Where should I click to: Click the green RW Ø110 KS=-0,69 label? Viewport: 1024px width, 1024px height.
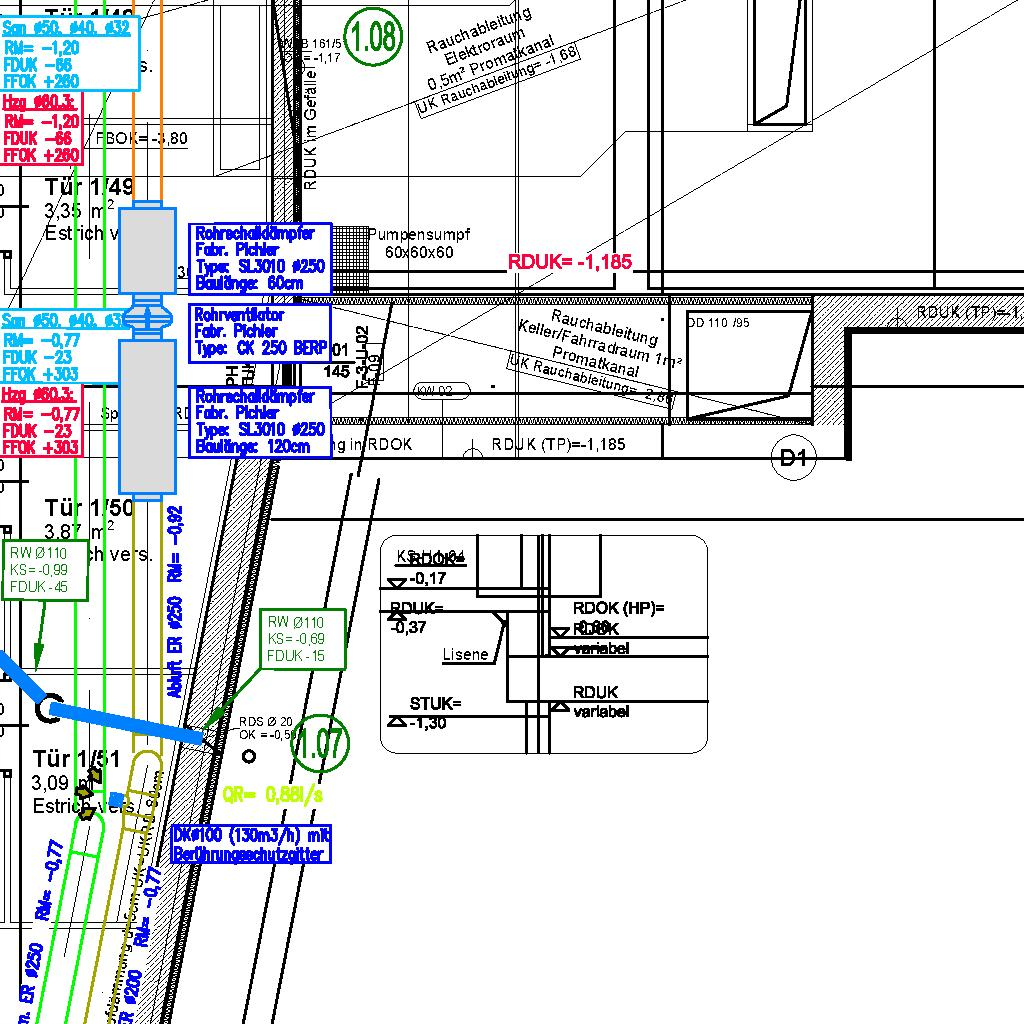[302, 639]
